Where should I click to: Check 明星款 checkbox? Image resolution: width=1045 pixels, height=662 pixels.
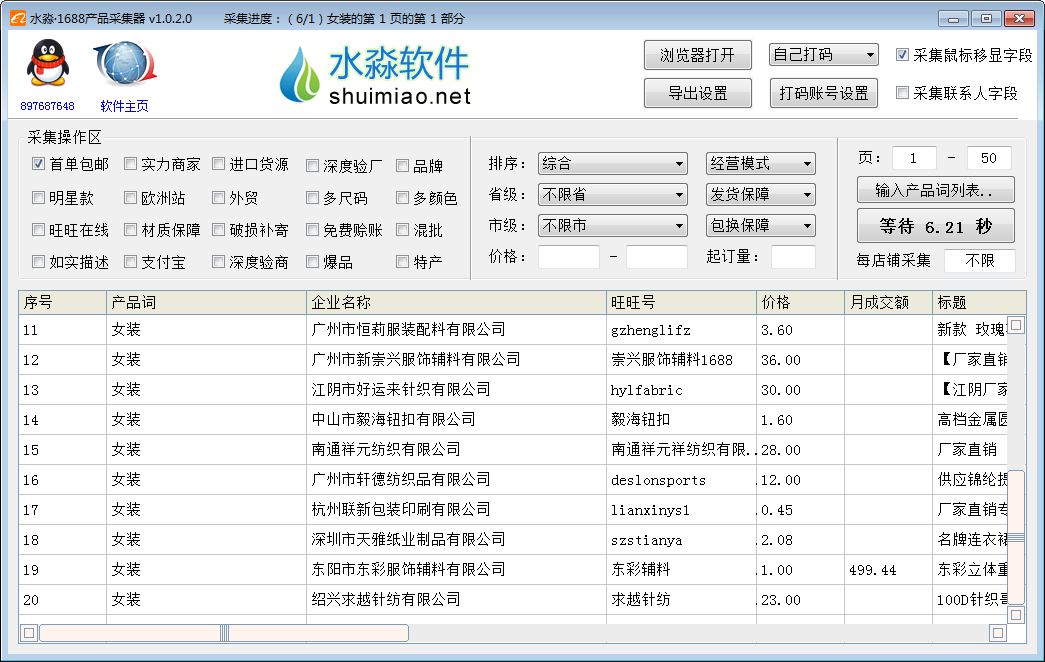39,197
